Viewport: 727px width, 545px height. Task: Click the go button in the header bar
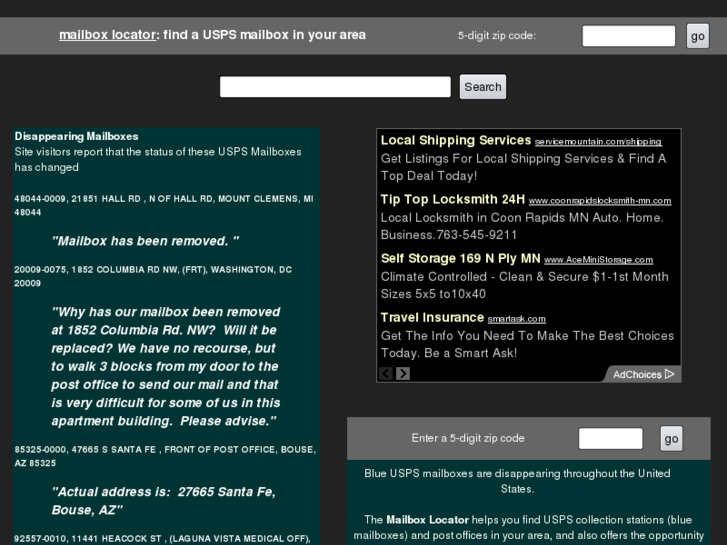pyautogui.click(x=697, y=36)
